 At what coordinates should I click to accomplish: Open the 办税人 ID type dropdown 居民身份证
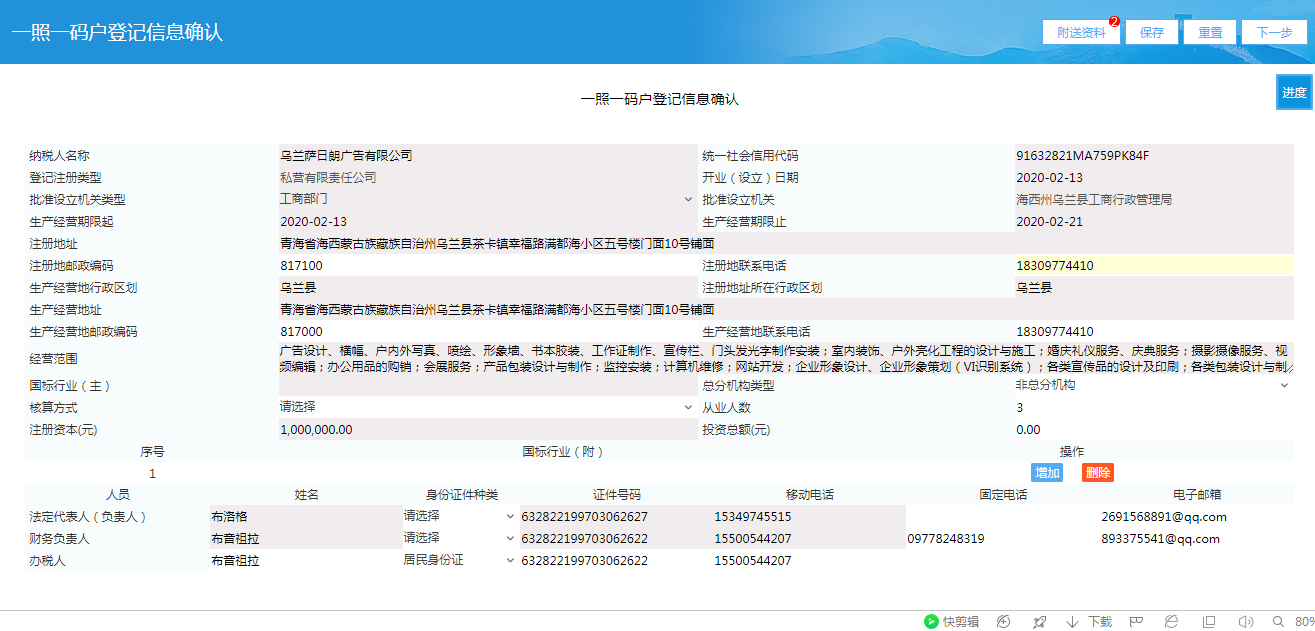pyautogui.click(x=510, y=560)
